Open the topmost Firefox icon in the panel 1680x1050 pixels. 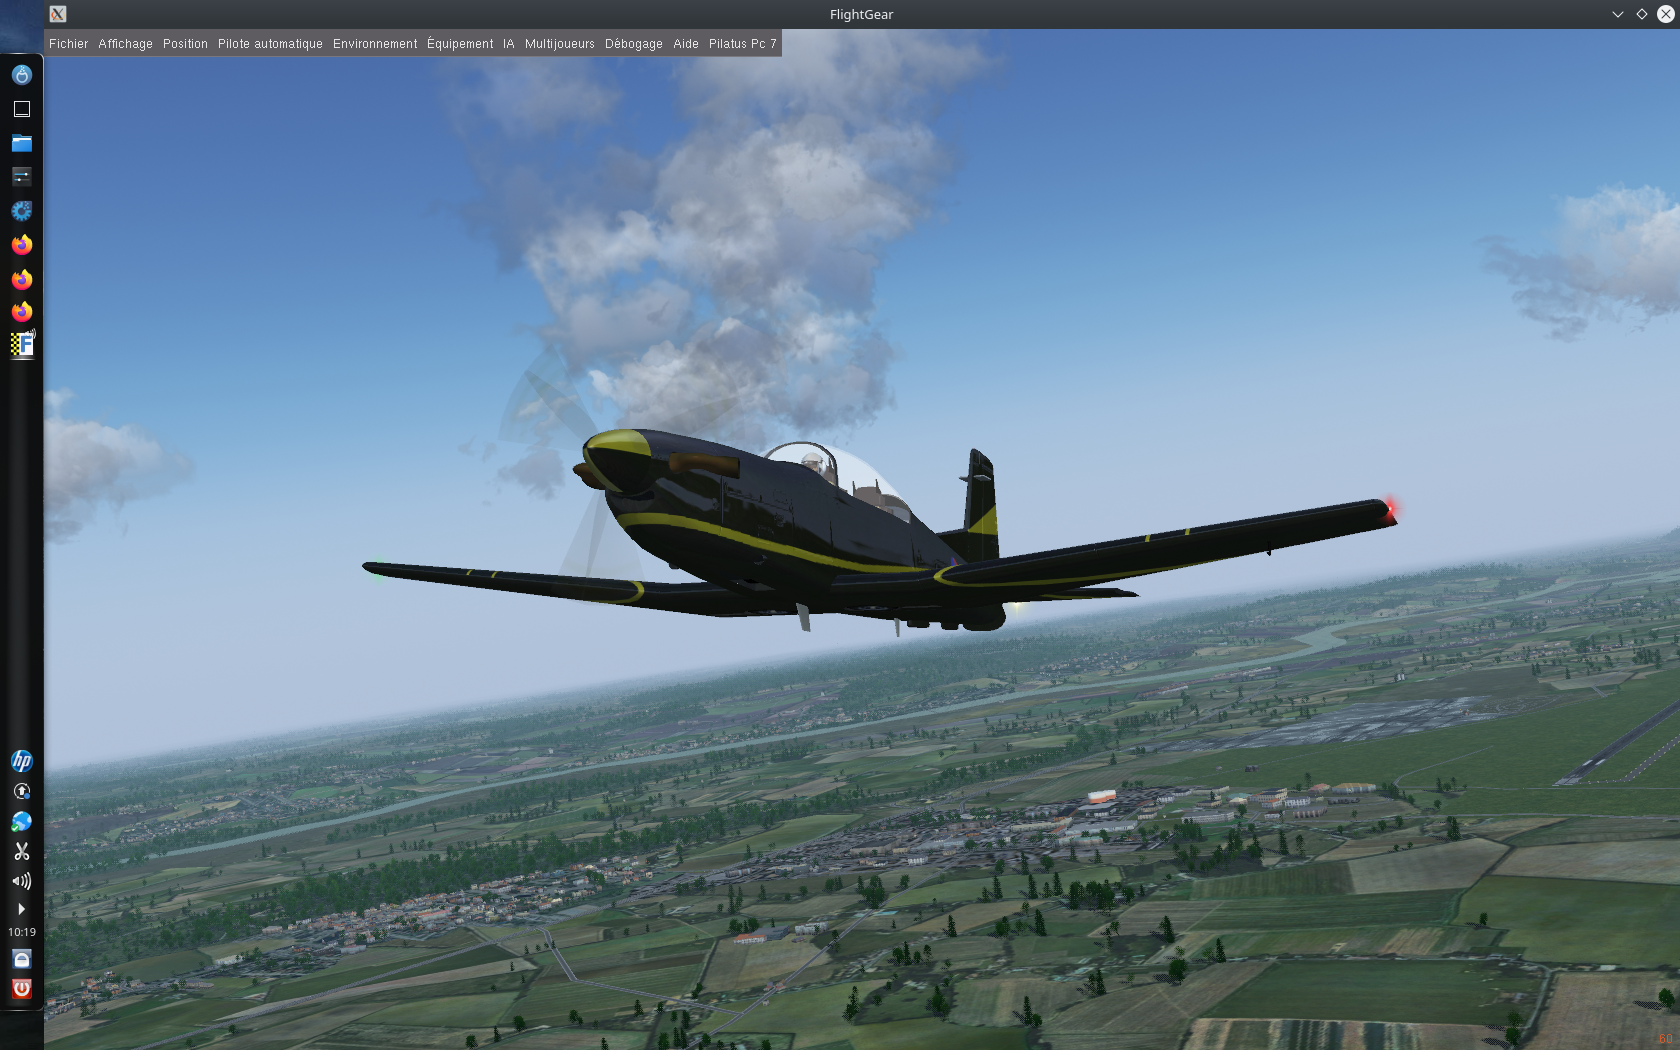21,245
